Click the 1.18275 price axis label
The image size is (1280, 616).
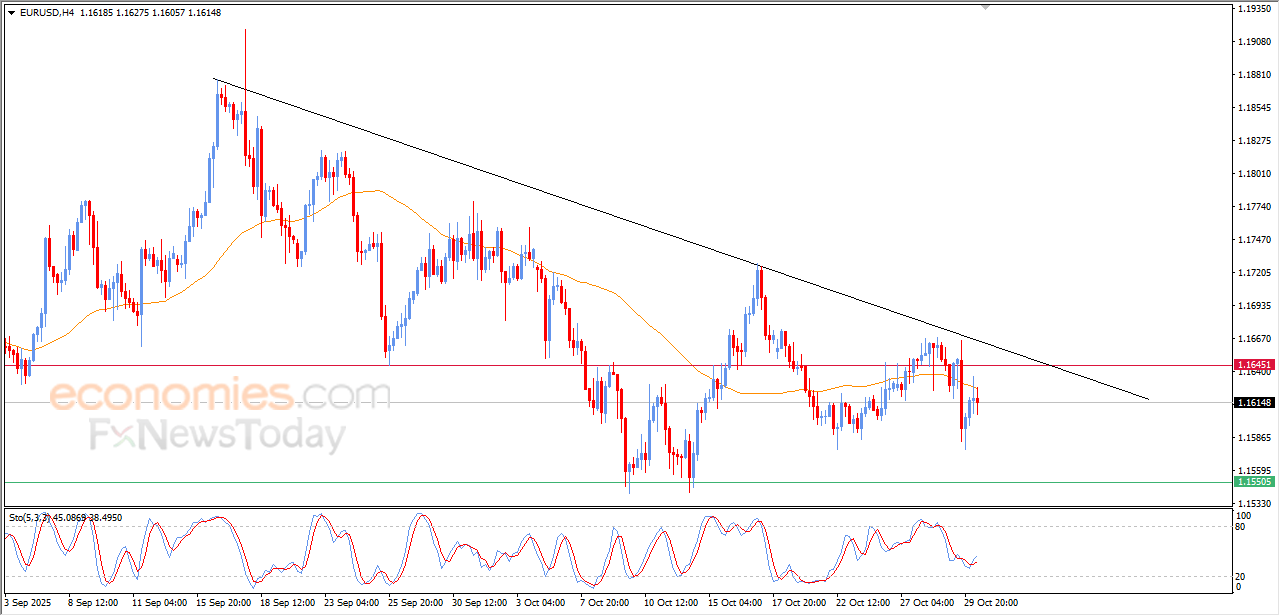pyautogui.click(x=1254, y=141)
